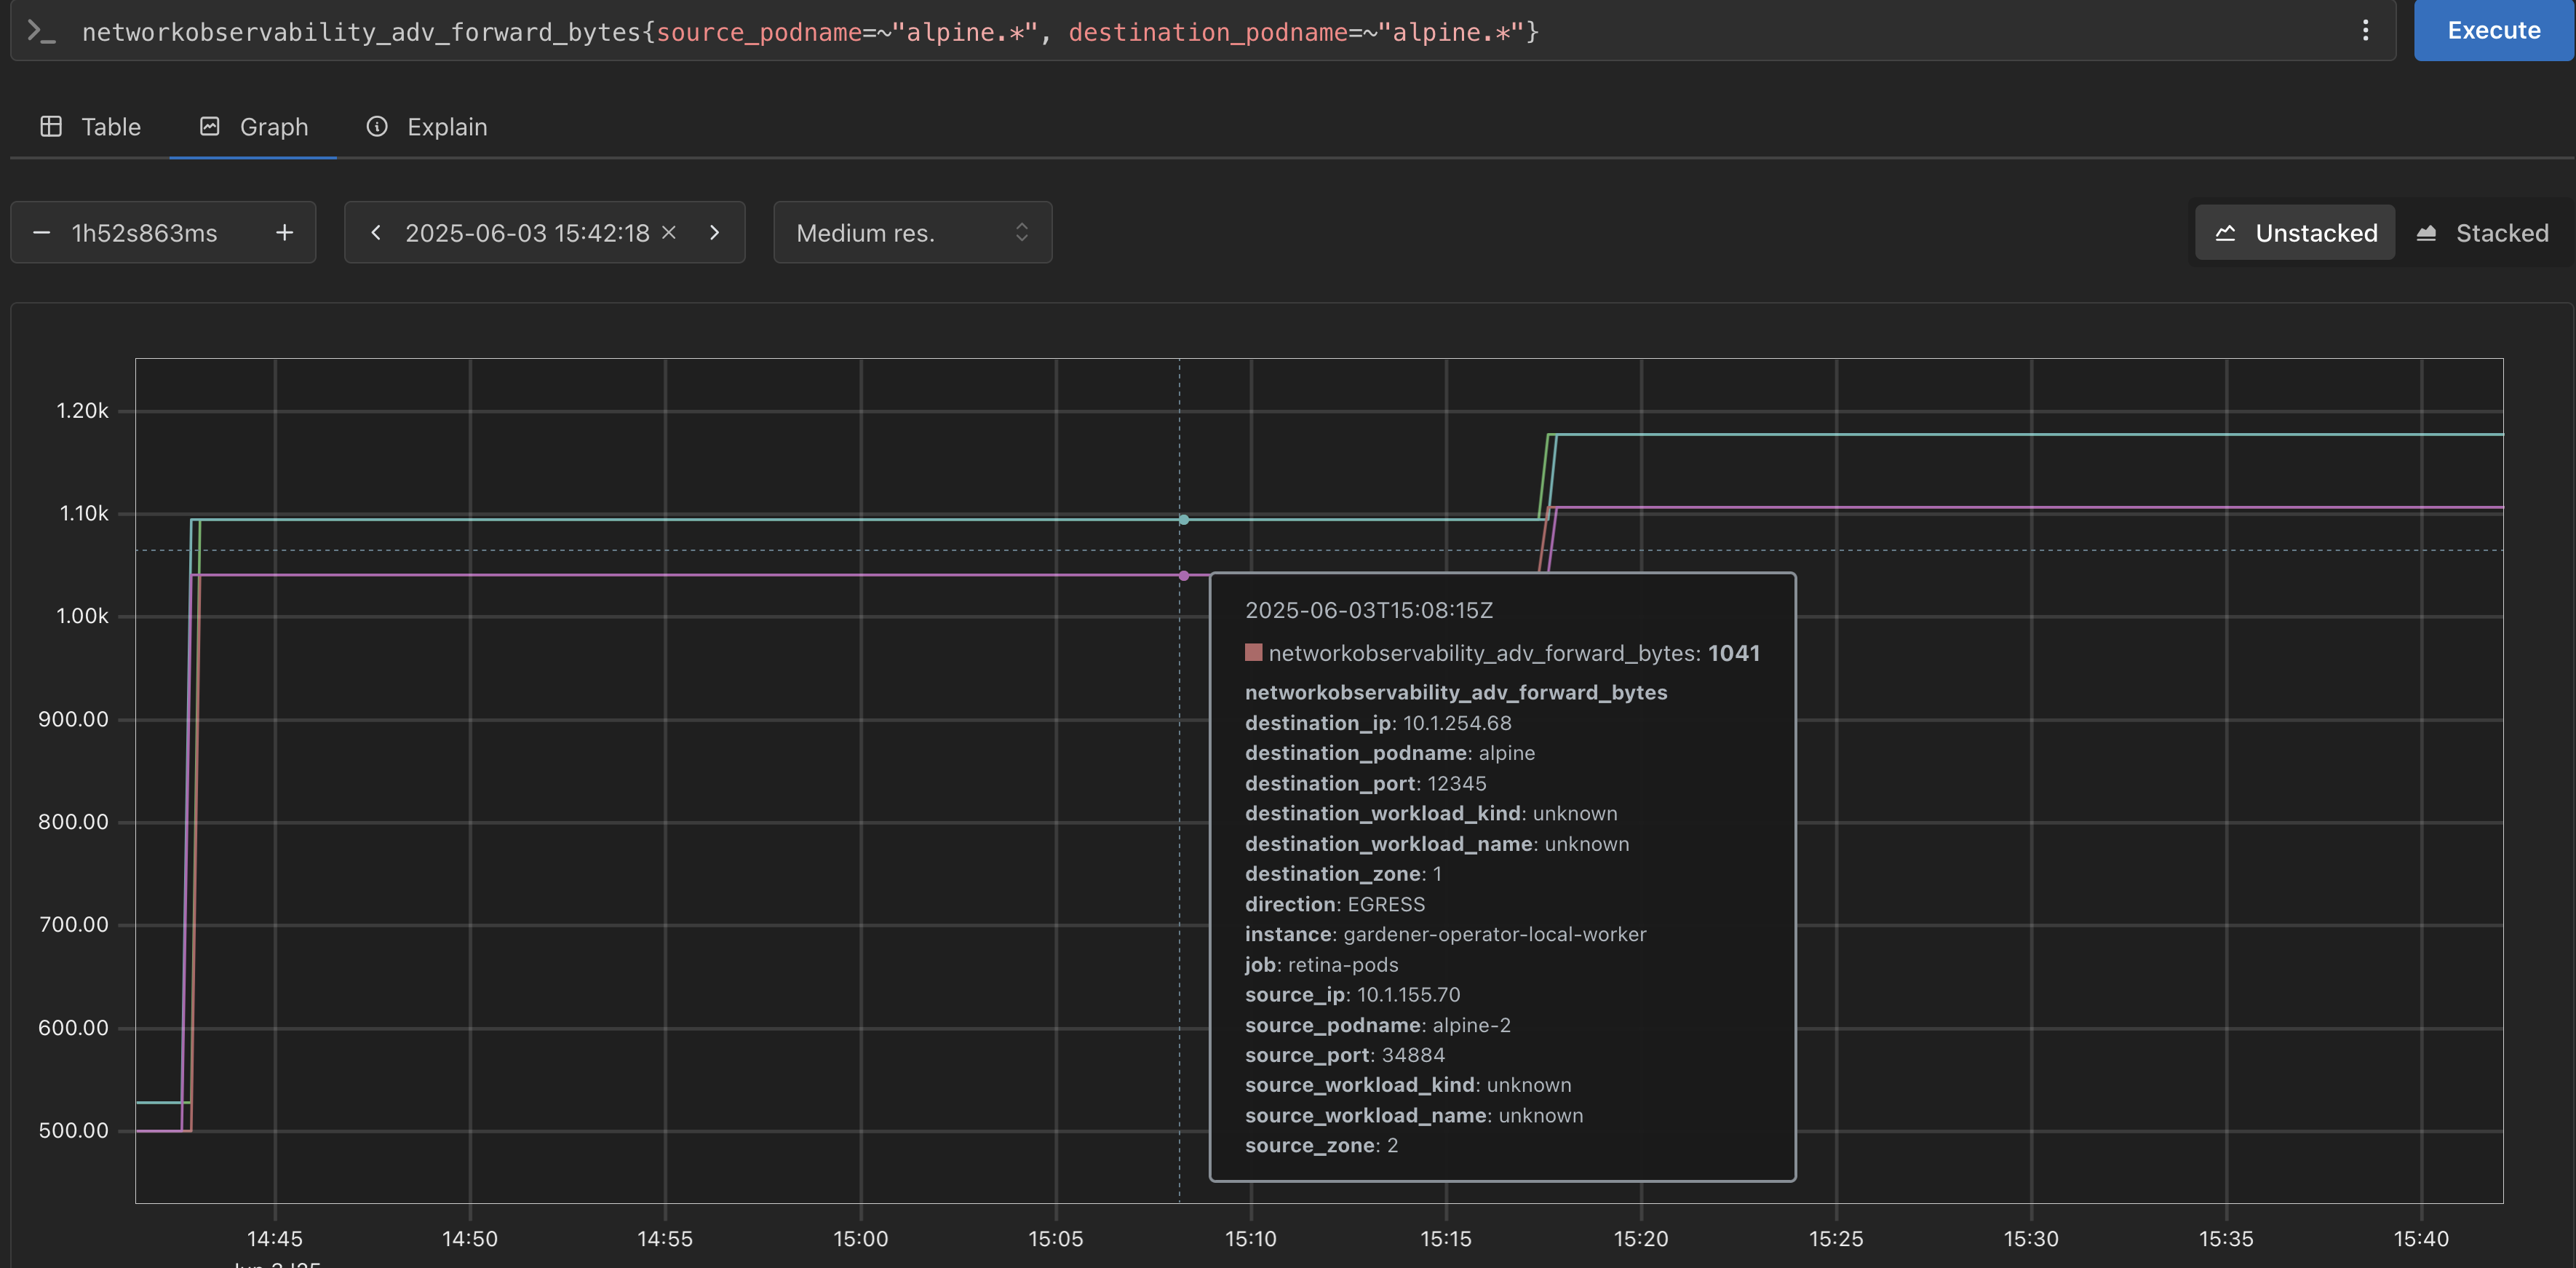
Task: Select Unstacked display mode
Action: [x=2294, y=232]
